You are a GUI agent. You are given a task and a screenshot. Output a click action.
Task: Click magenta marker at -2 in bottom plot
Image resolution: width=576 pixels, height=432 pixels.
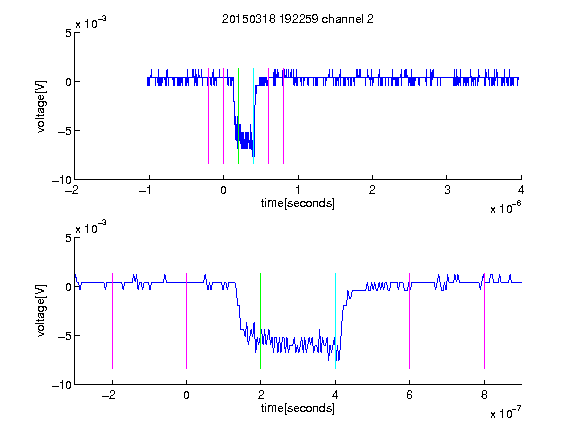pyautogui.click(x=112, y=321)
